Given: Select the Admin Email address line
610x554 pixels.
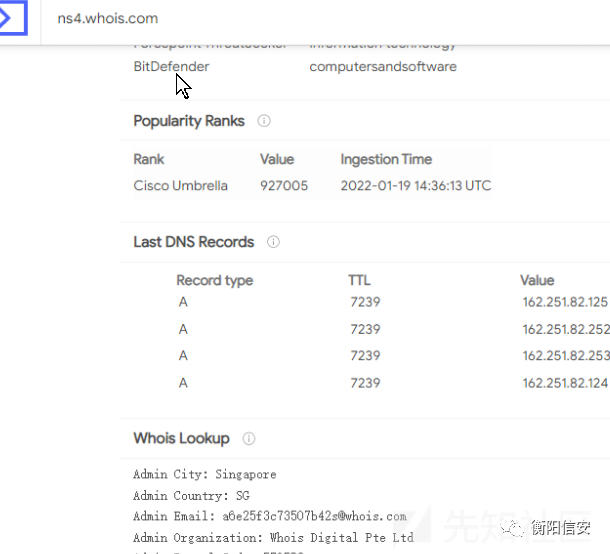Looking at the screenshot, I should coord(270,516).
